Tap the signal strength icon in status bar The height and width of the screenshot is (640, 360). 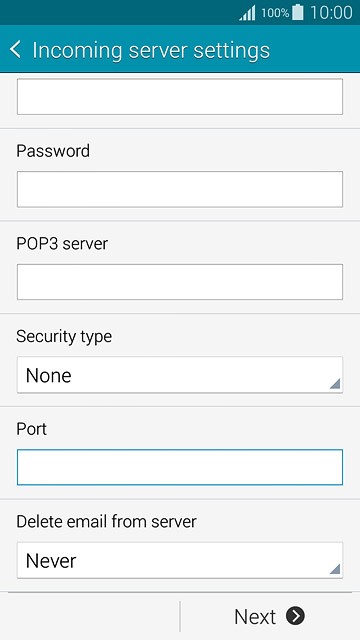pos(247,13)
